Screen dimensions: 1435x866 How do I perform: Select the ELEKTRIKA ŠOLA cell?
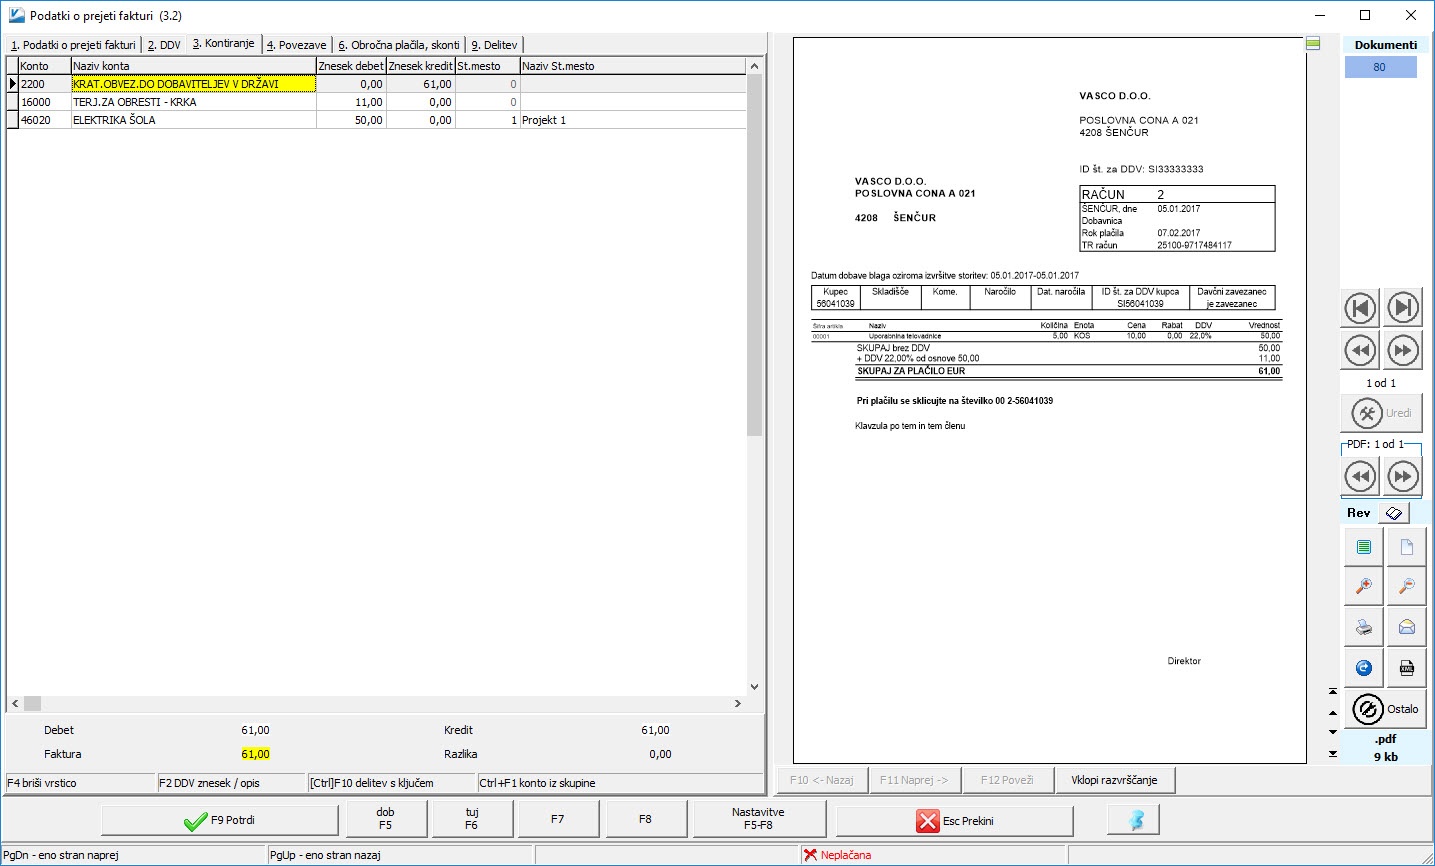193,120
